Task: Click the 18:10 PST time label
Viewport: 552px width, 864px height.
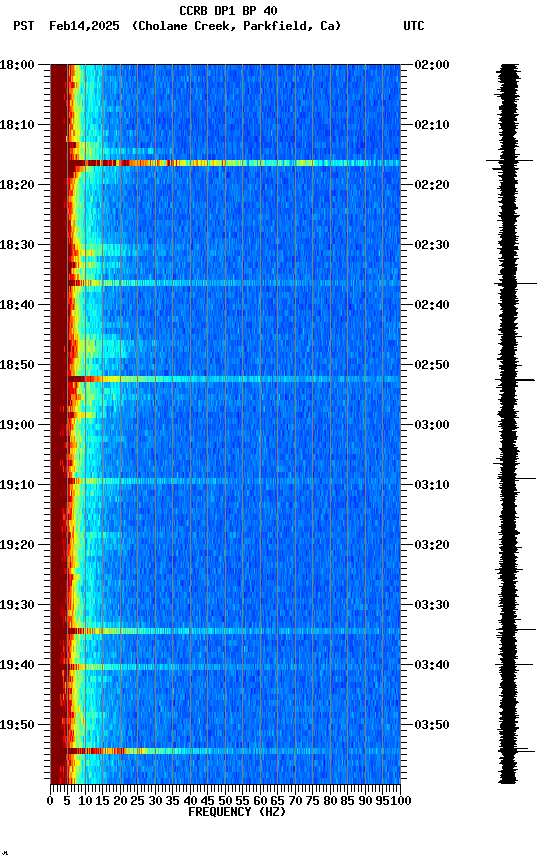Action: 17,125
